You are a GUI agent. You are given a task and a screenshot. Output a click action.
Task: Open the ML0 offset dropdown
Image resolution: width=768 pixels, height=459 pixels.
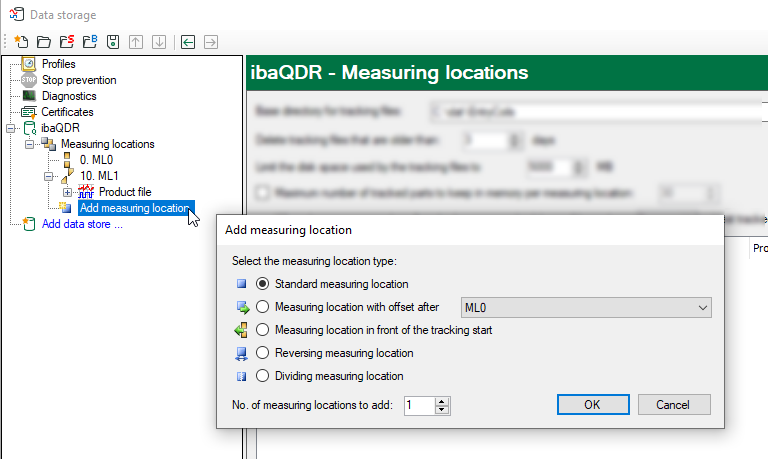pyautogui.click(x=586, y=308)
